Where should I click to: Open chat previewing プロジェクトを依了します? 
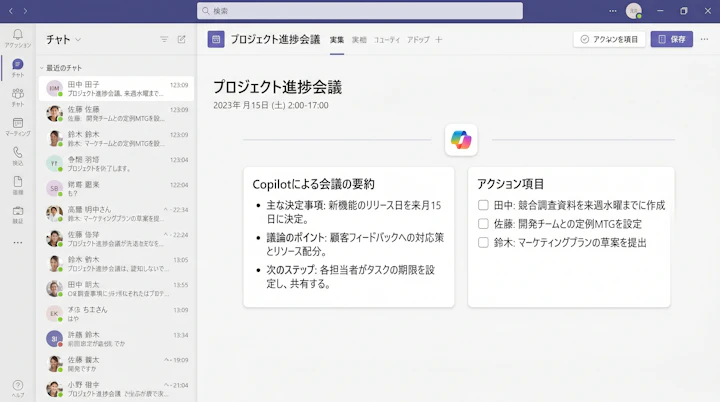[116, 164]
